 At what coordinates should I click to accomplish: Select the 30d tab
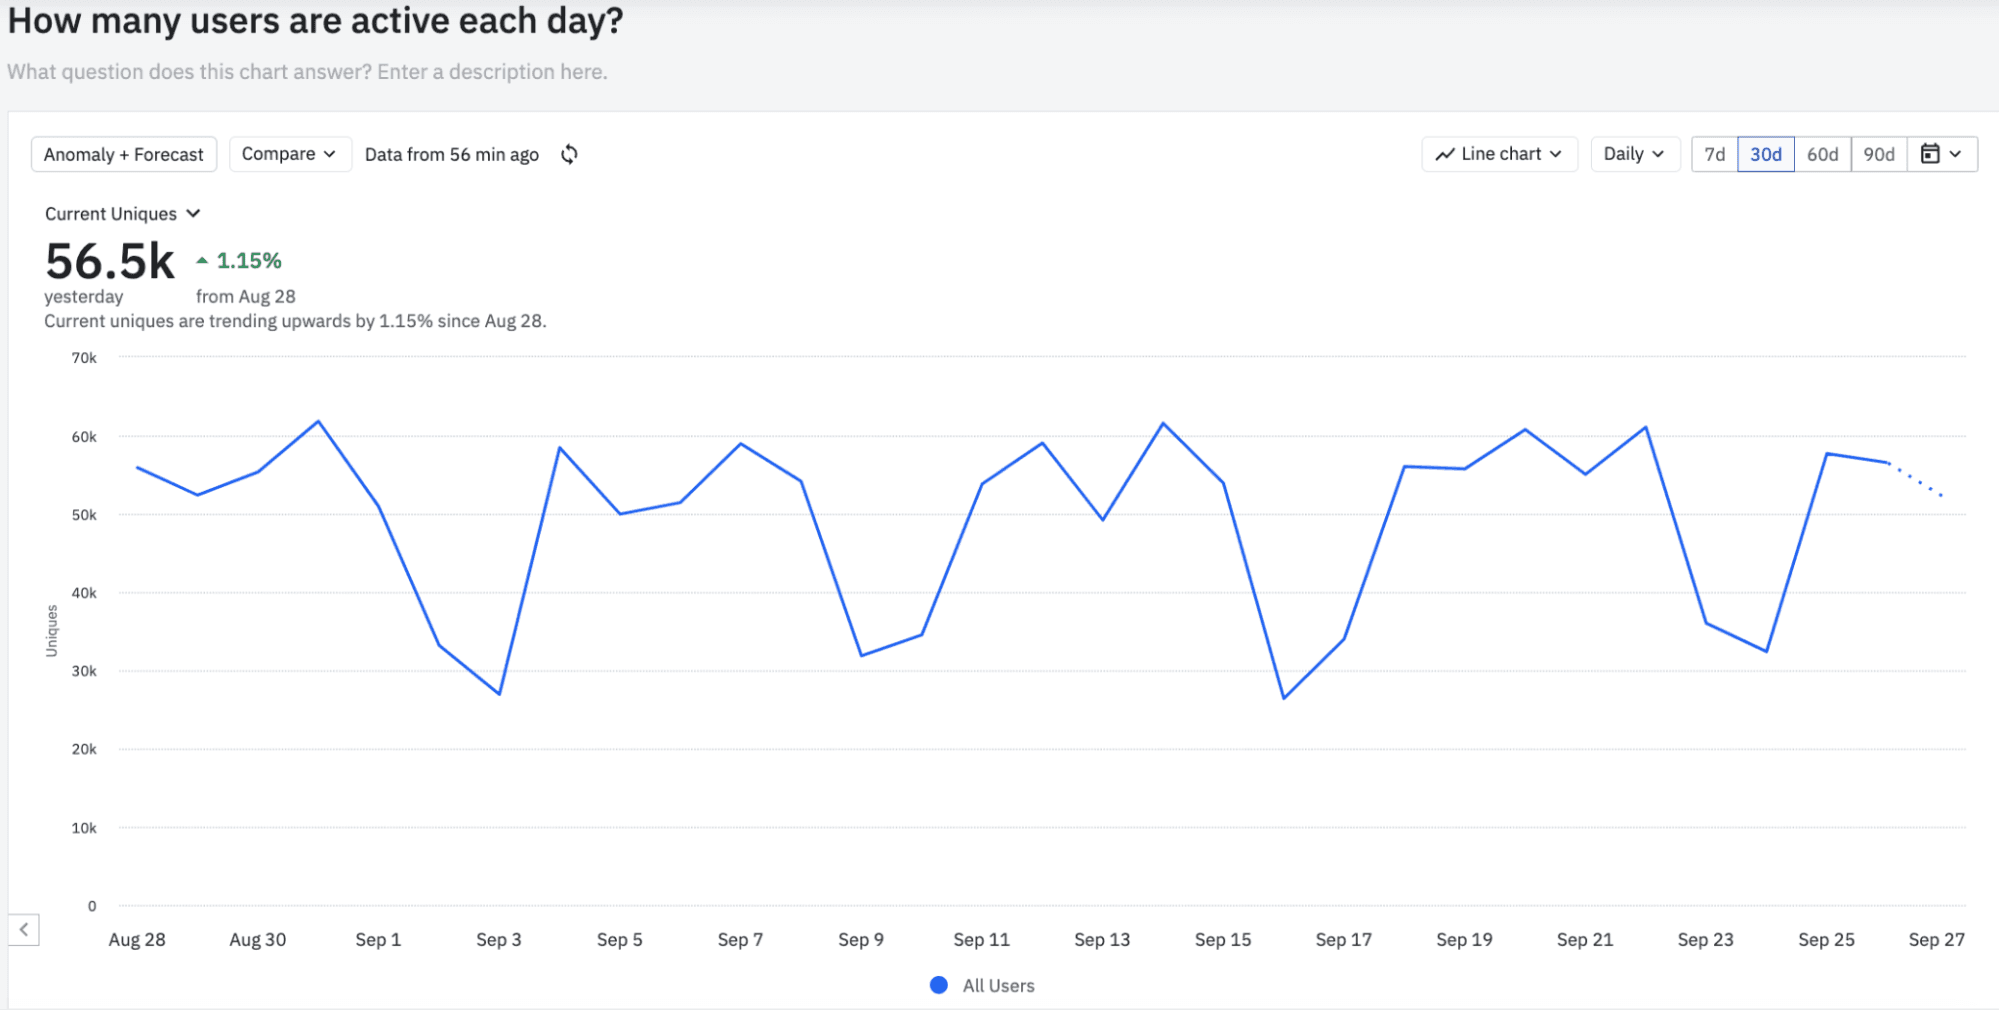coord(1766,154)
